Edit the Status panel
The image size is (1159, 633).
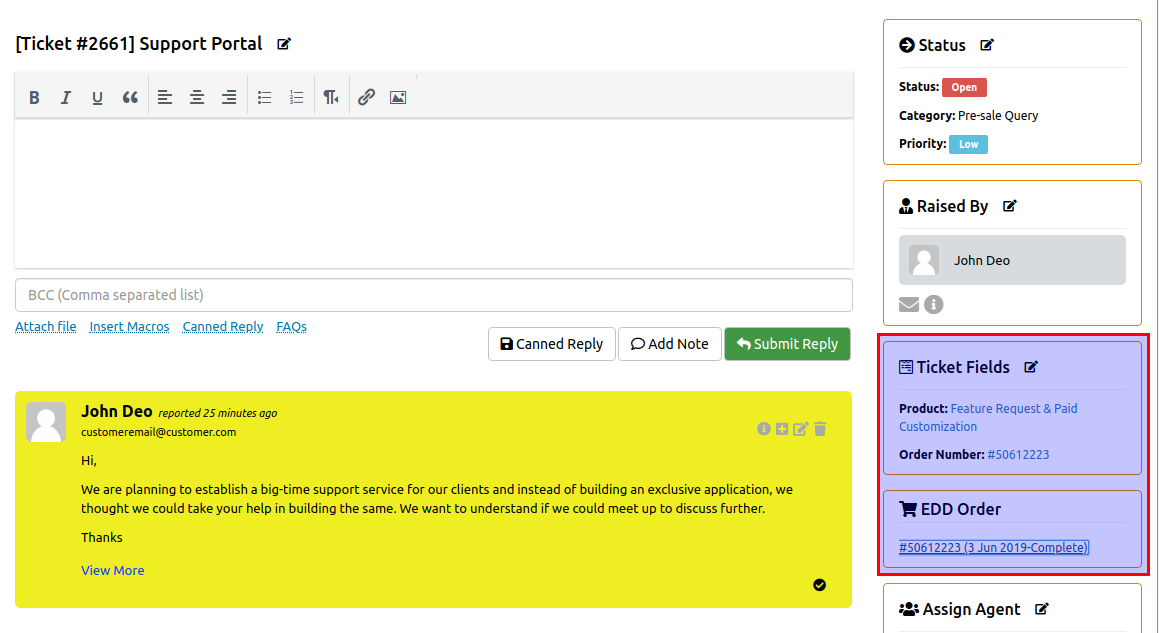[x=987, y=45]
